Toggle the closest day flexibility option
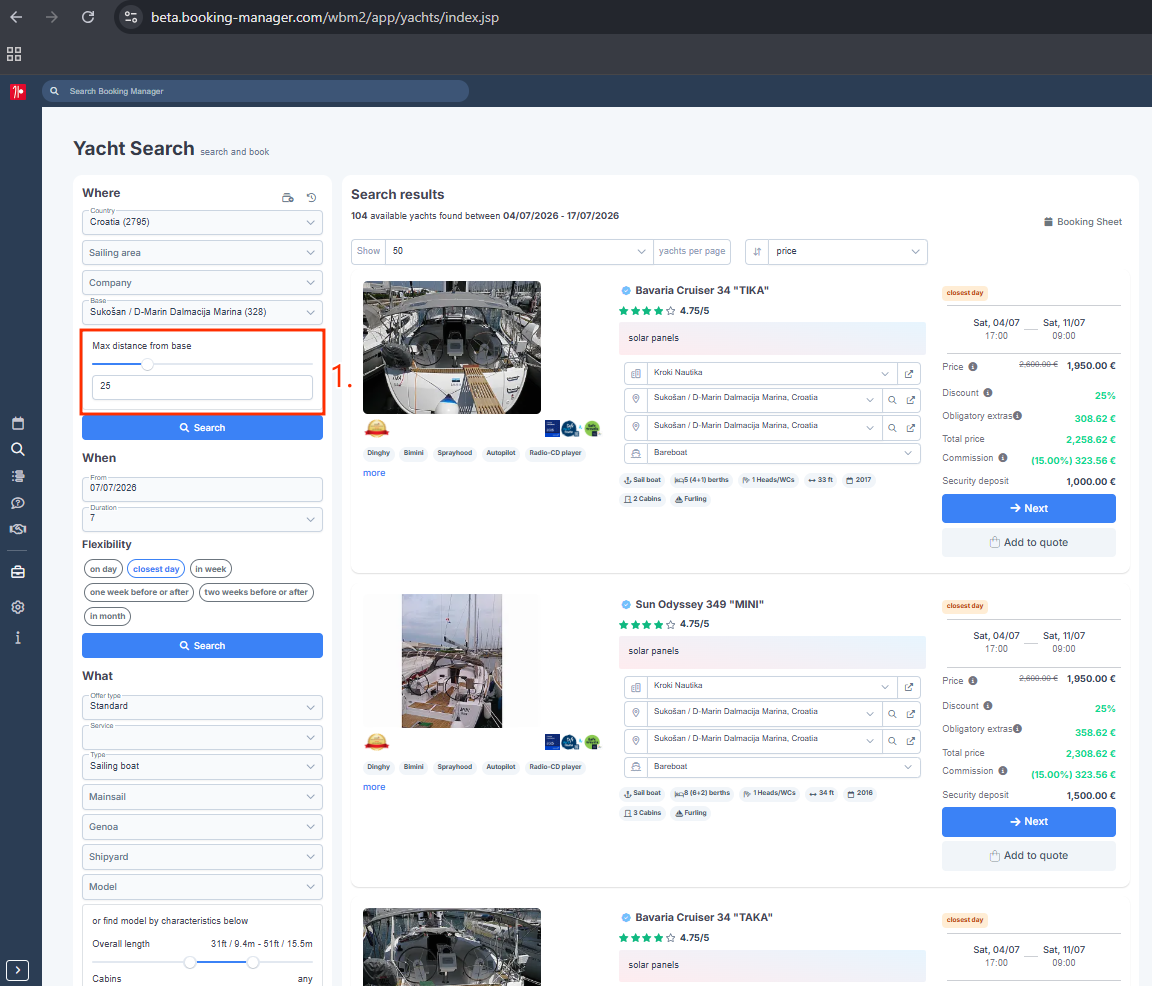This screenshot has width=1152, height=986. 155,568
